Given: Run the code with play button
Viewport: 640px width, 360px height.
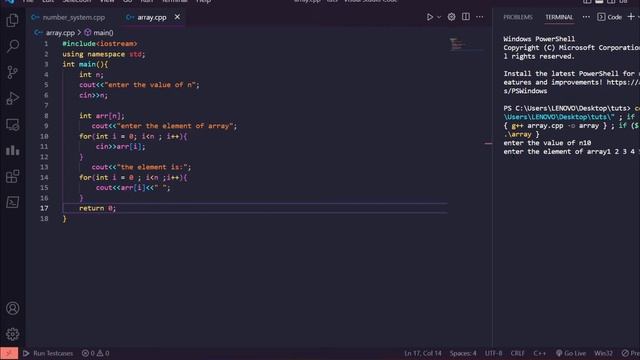Looking at the screenshot, I should [429, 17].
